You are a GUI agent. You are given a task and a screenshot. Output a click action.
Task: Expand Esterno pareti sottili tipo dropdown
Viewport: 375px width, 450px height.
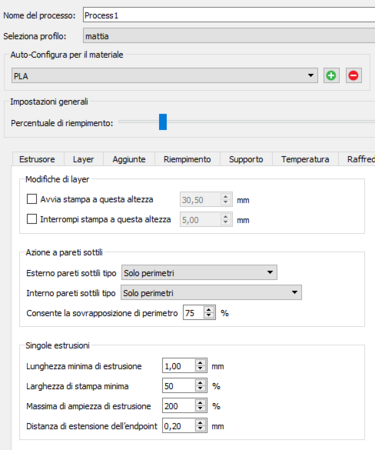point(199,273)
